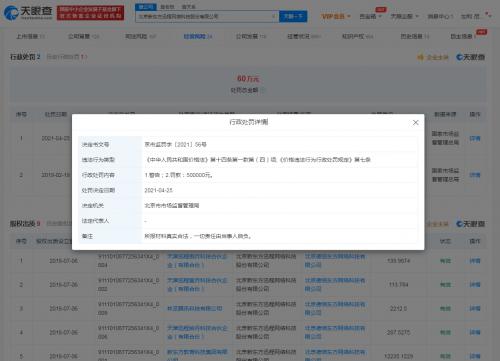Click the 备注 remark text in the dialog
The image size is (500, 361).
click(x=199, y=236)
